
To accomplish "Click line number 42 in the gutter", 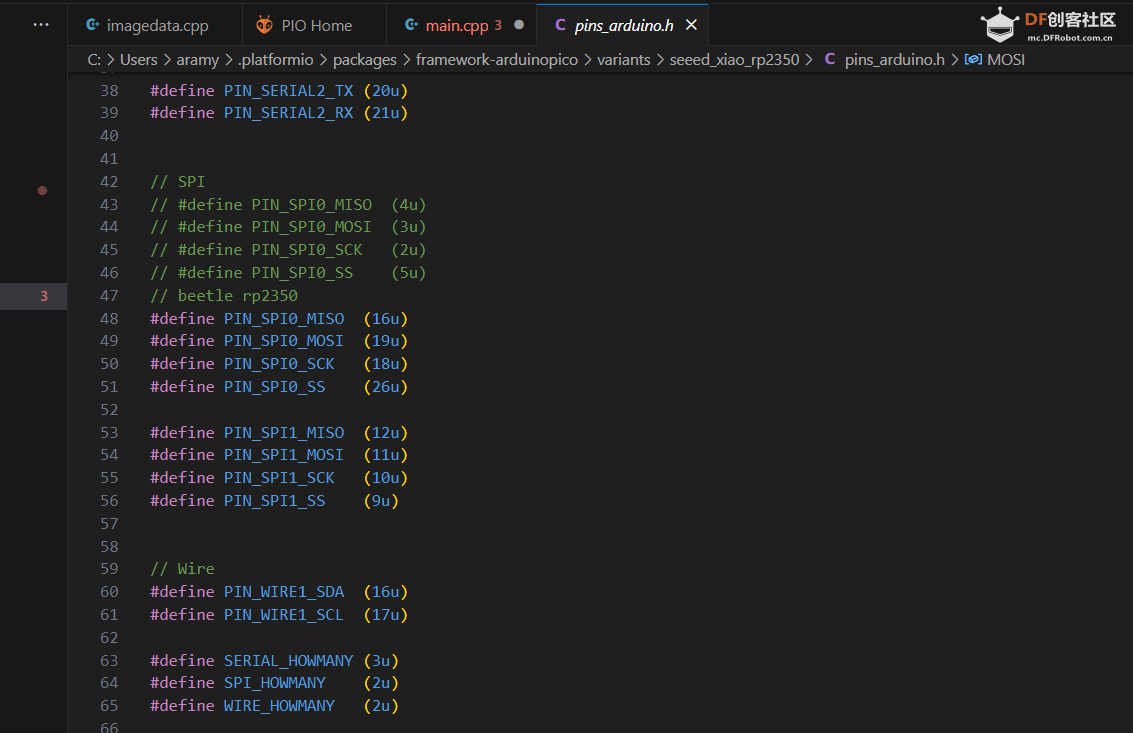I will pos(109,181).
